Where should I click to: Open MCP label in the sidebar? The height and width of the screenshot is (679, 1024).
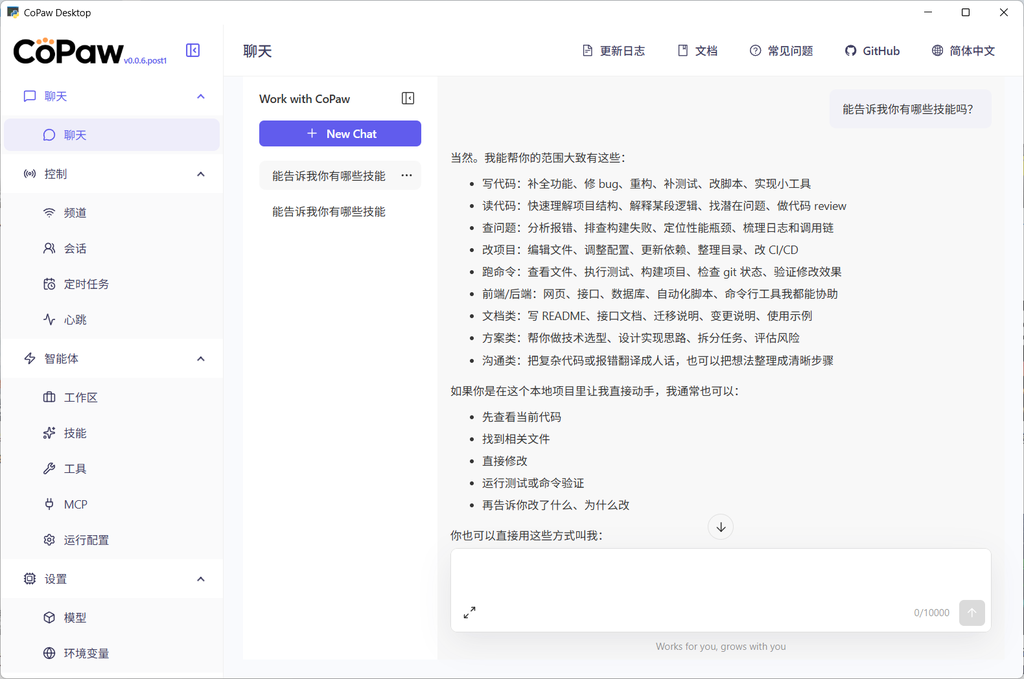click(75, 504)
